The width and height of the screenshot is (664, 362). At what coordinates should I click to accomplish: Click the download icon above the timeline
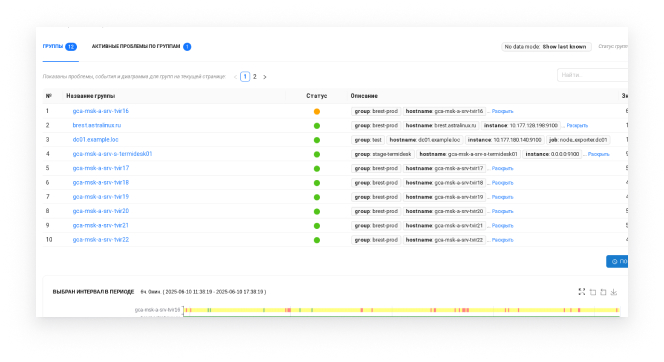(x=614, y=292)
